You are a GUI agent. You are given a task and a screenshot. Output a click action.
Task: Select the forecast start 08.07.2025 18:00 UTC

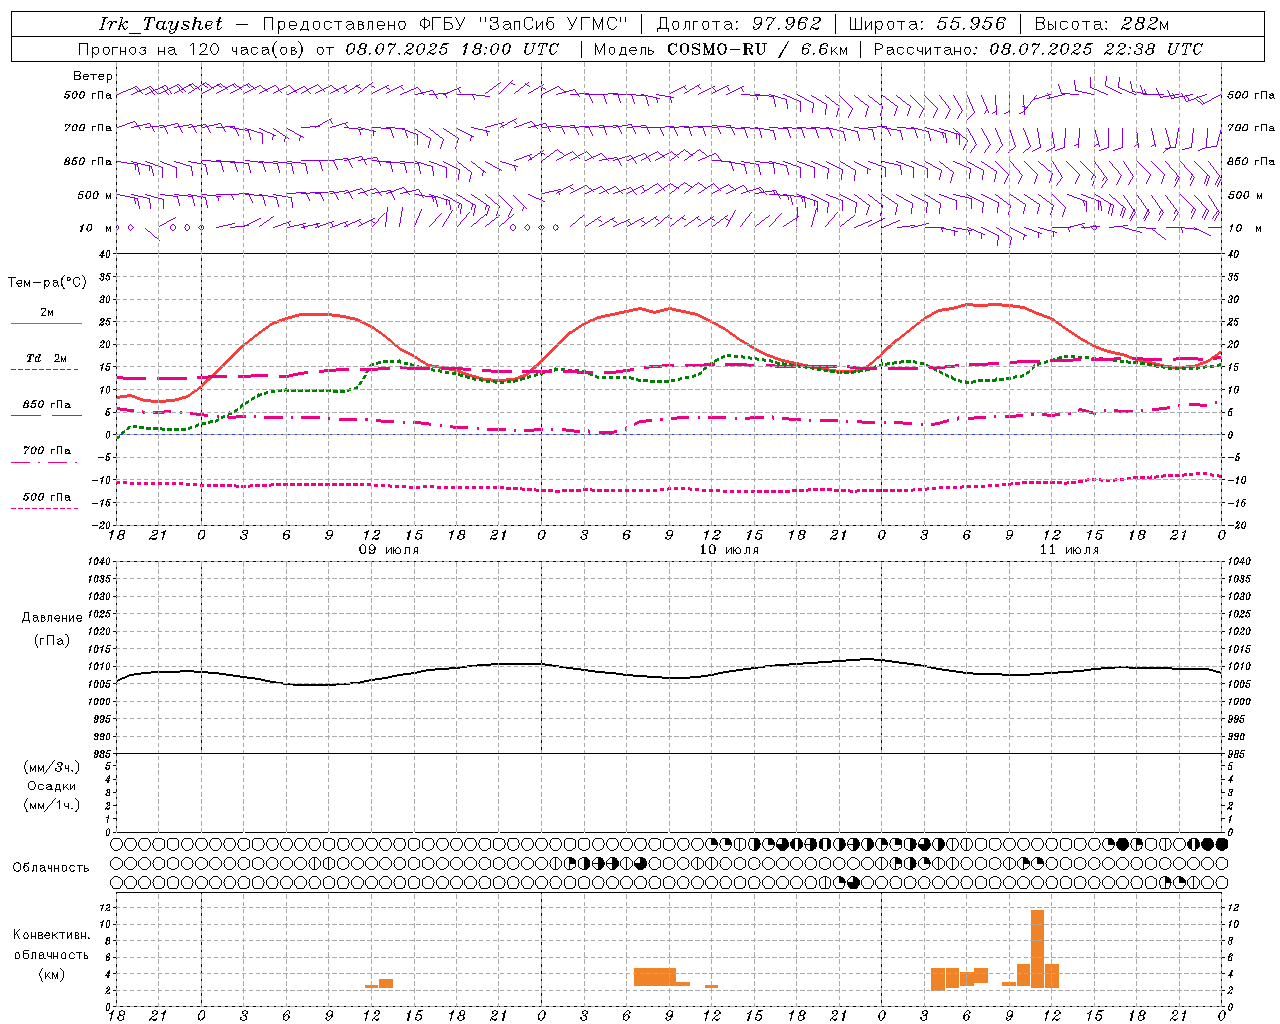click(x=452, y=49)
